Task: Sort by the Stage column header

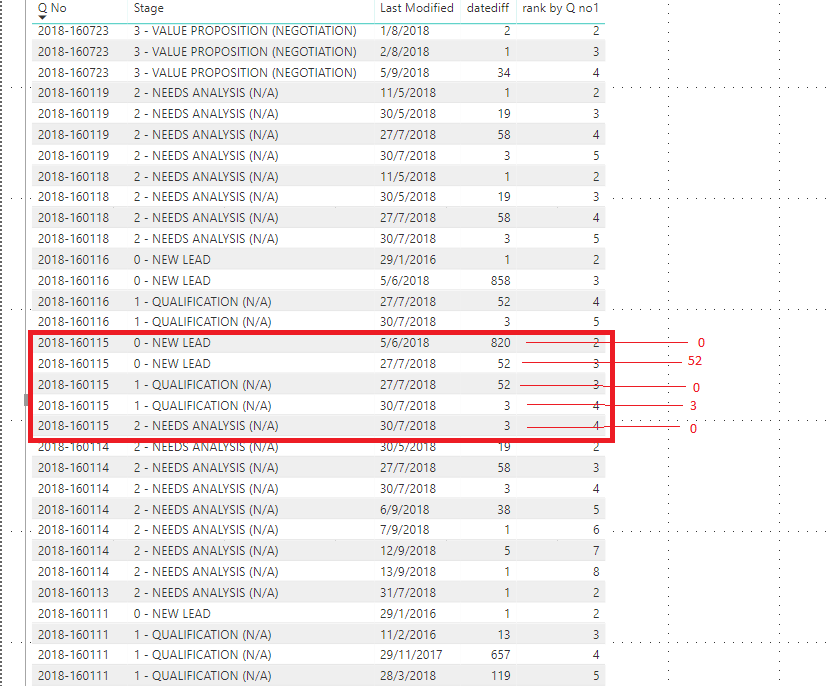Action: point(149,8)
